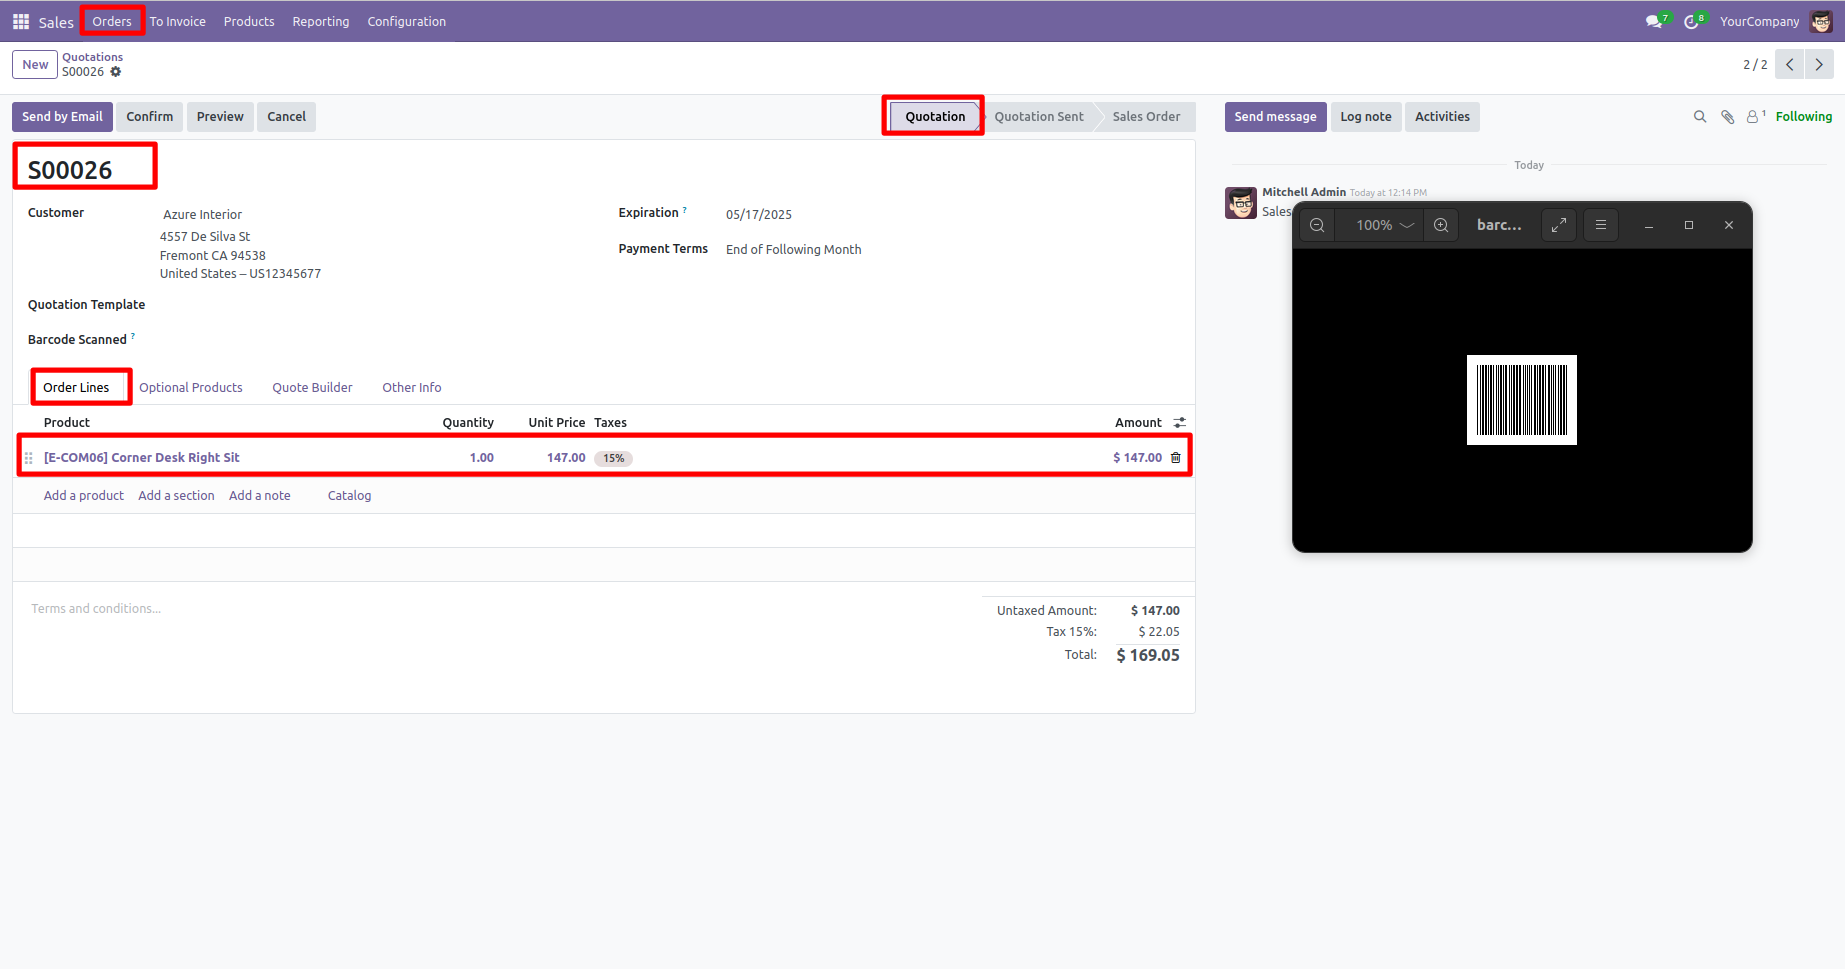Open Quotations breadcrumb link

[x=93, y=57]
